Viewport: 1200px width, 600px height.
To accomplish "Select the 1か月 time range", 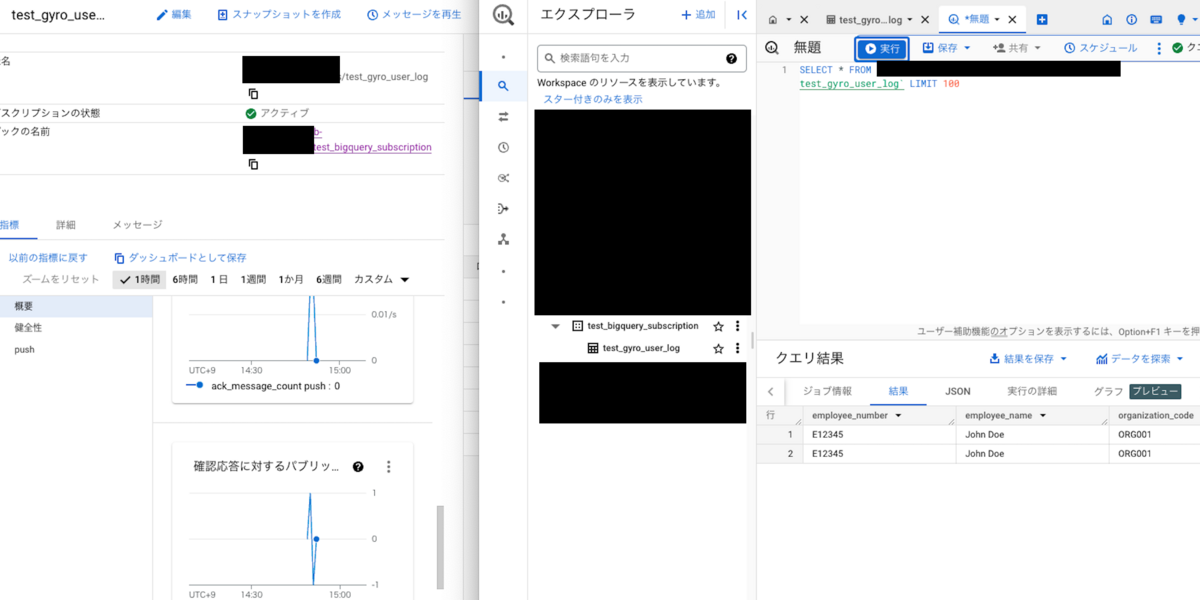I will 291,279.
